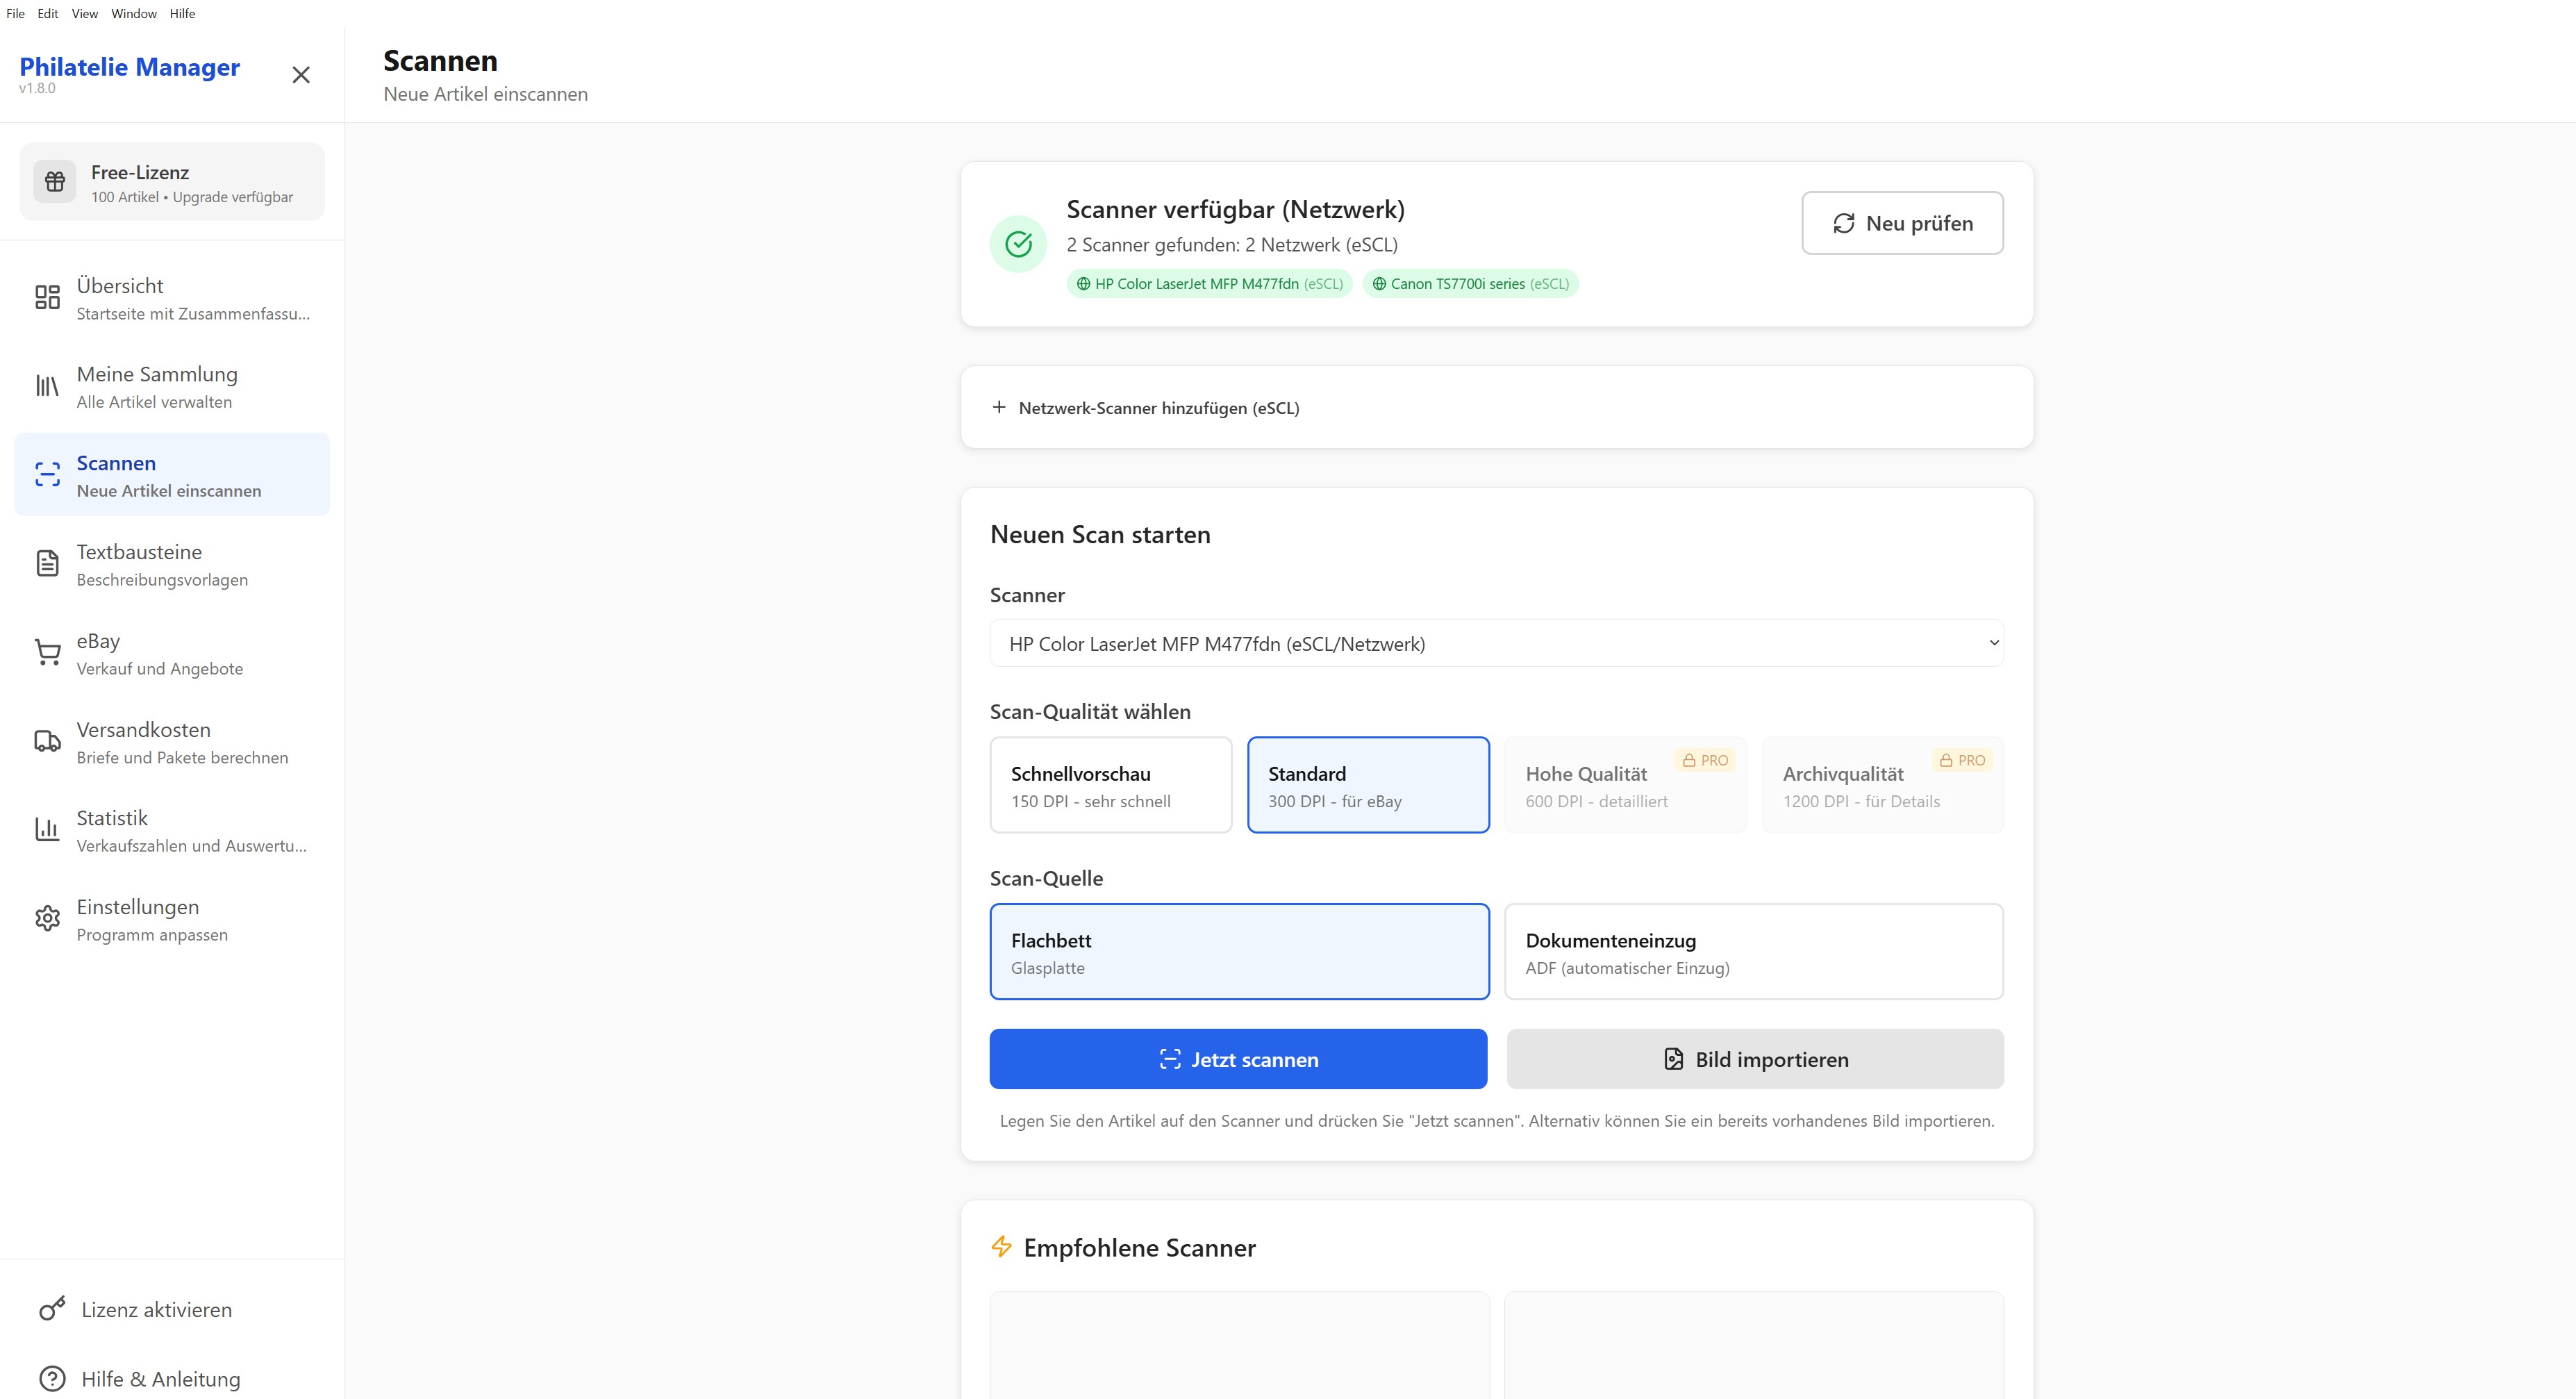Screen dimensions: 2576x1399
Task: Click the Scannen barcode-scan icon
Action: click(x=47, y=474)
